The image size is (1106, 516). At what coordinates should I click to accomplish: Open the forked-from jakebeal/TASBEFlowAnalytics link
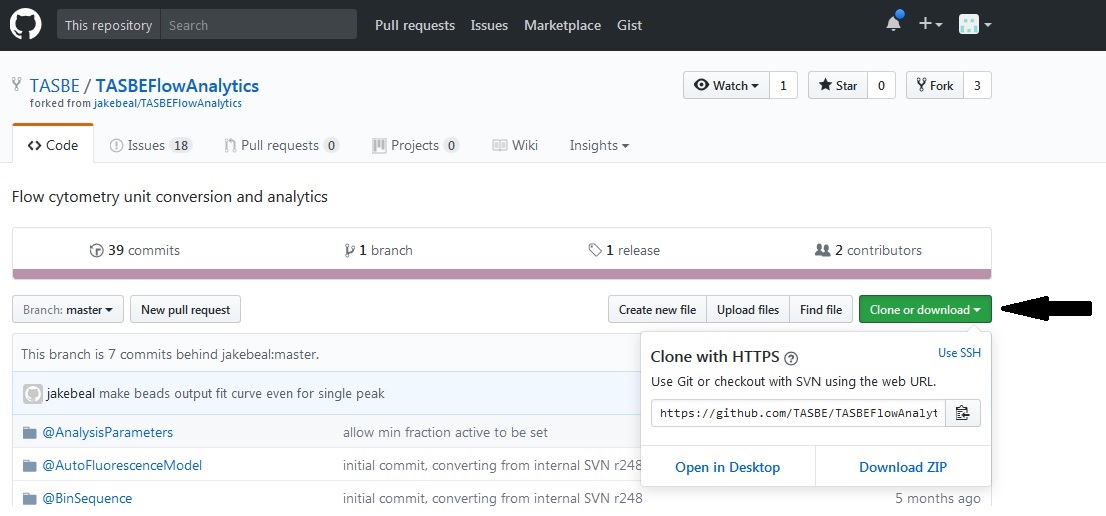pyautogui.click(x=168, y=104)
